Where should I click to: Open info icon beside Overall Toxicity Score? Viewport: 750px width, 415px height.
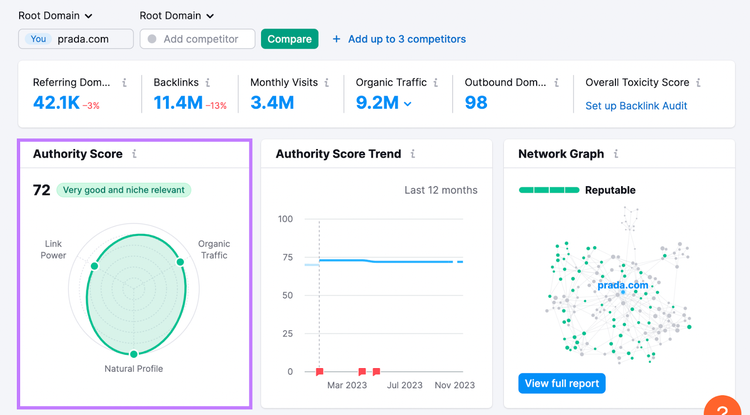tap(698, 83)
